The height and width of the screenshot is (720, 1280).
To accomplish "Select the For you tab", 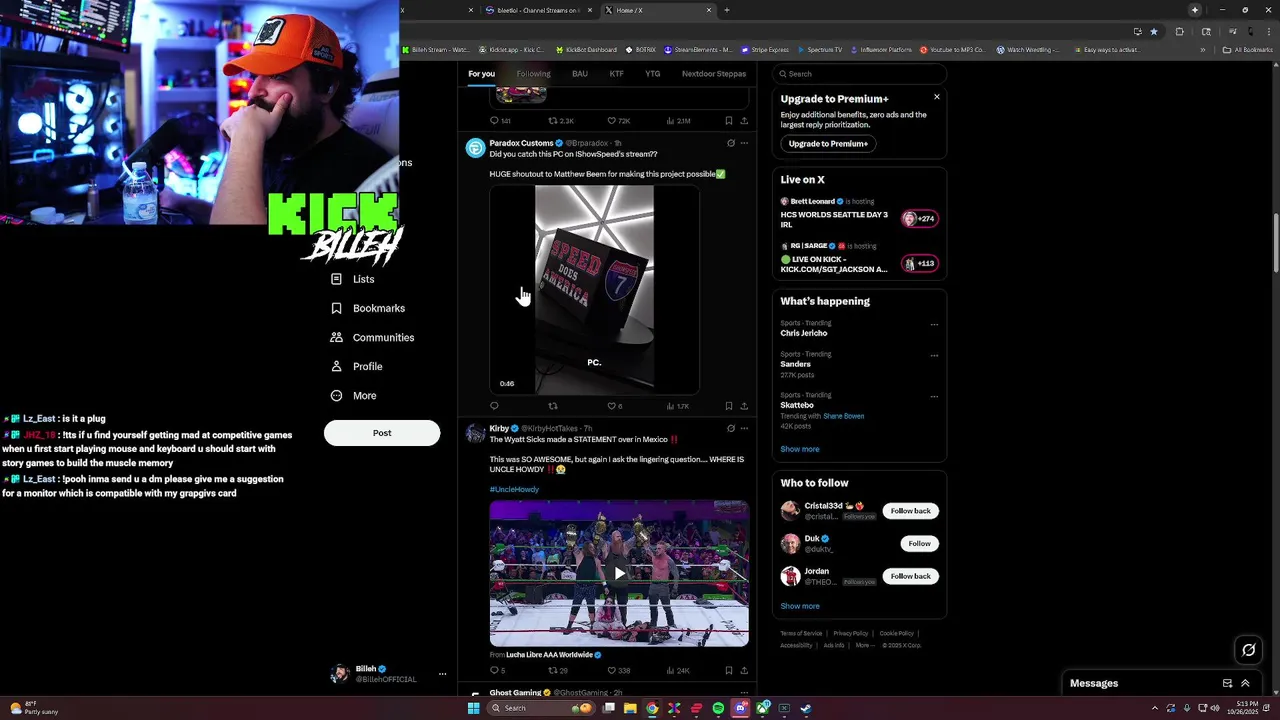I will 481,74.
